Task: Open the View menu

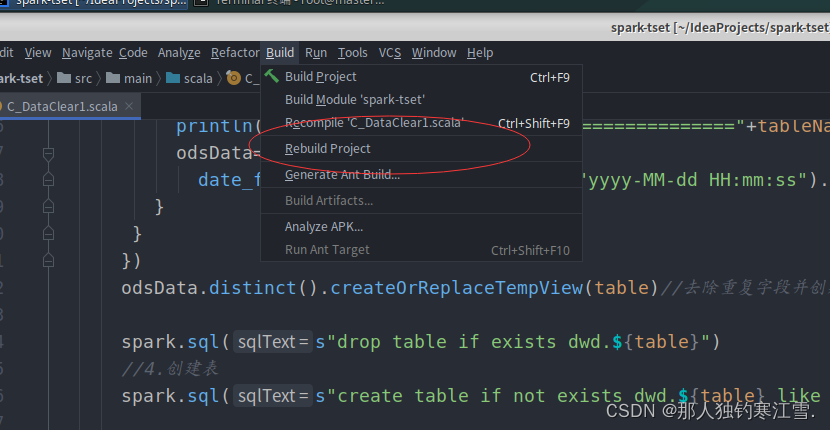Action: point(38,53)
